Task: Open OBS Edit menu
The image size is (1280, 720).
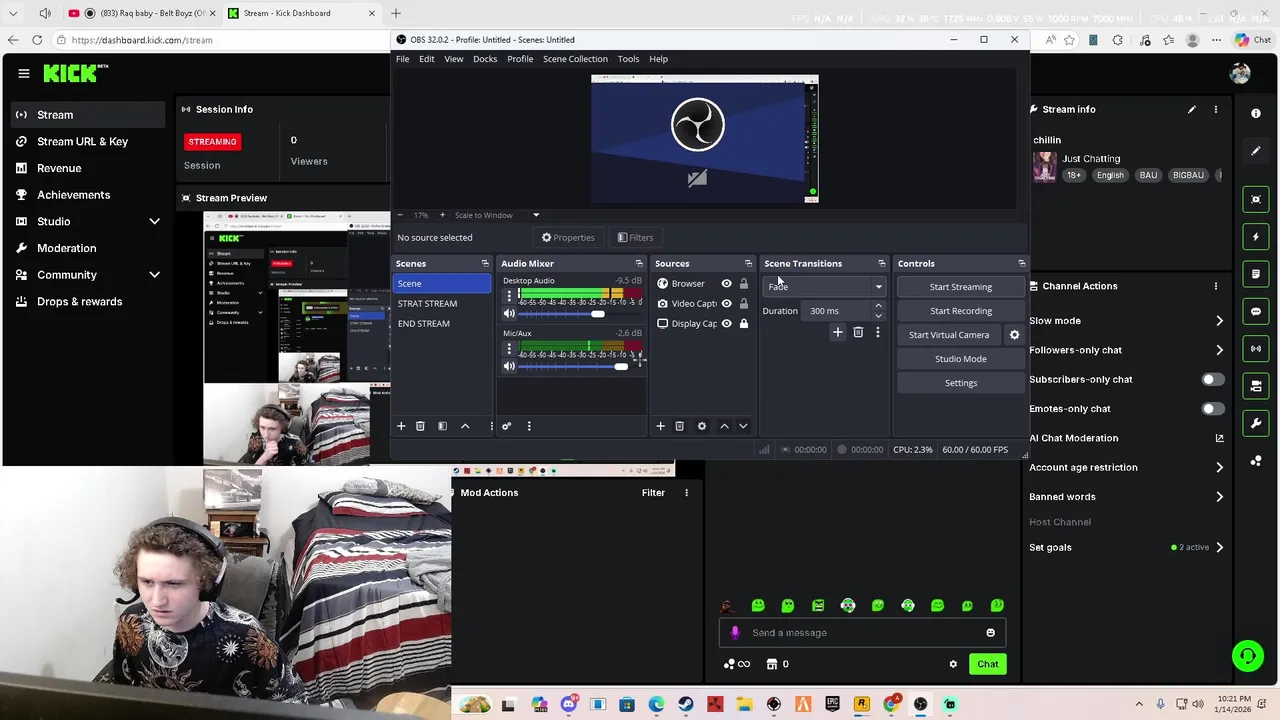Action: [x=427, y=59]
